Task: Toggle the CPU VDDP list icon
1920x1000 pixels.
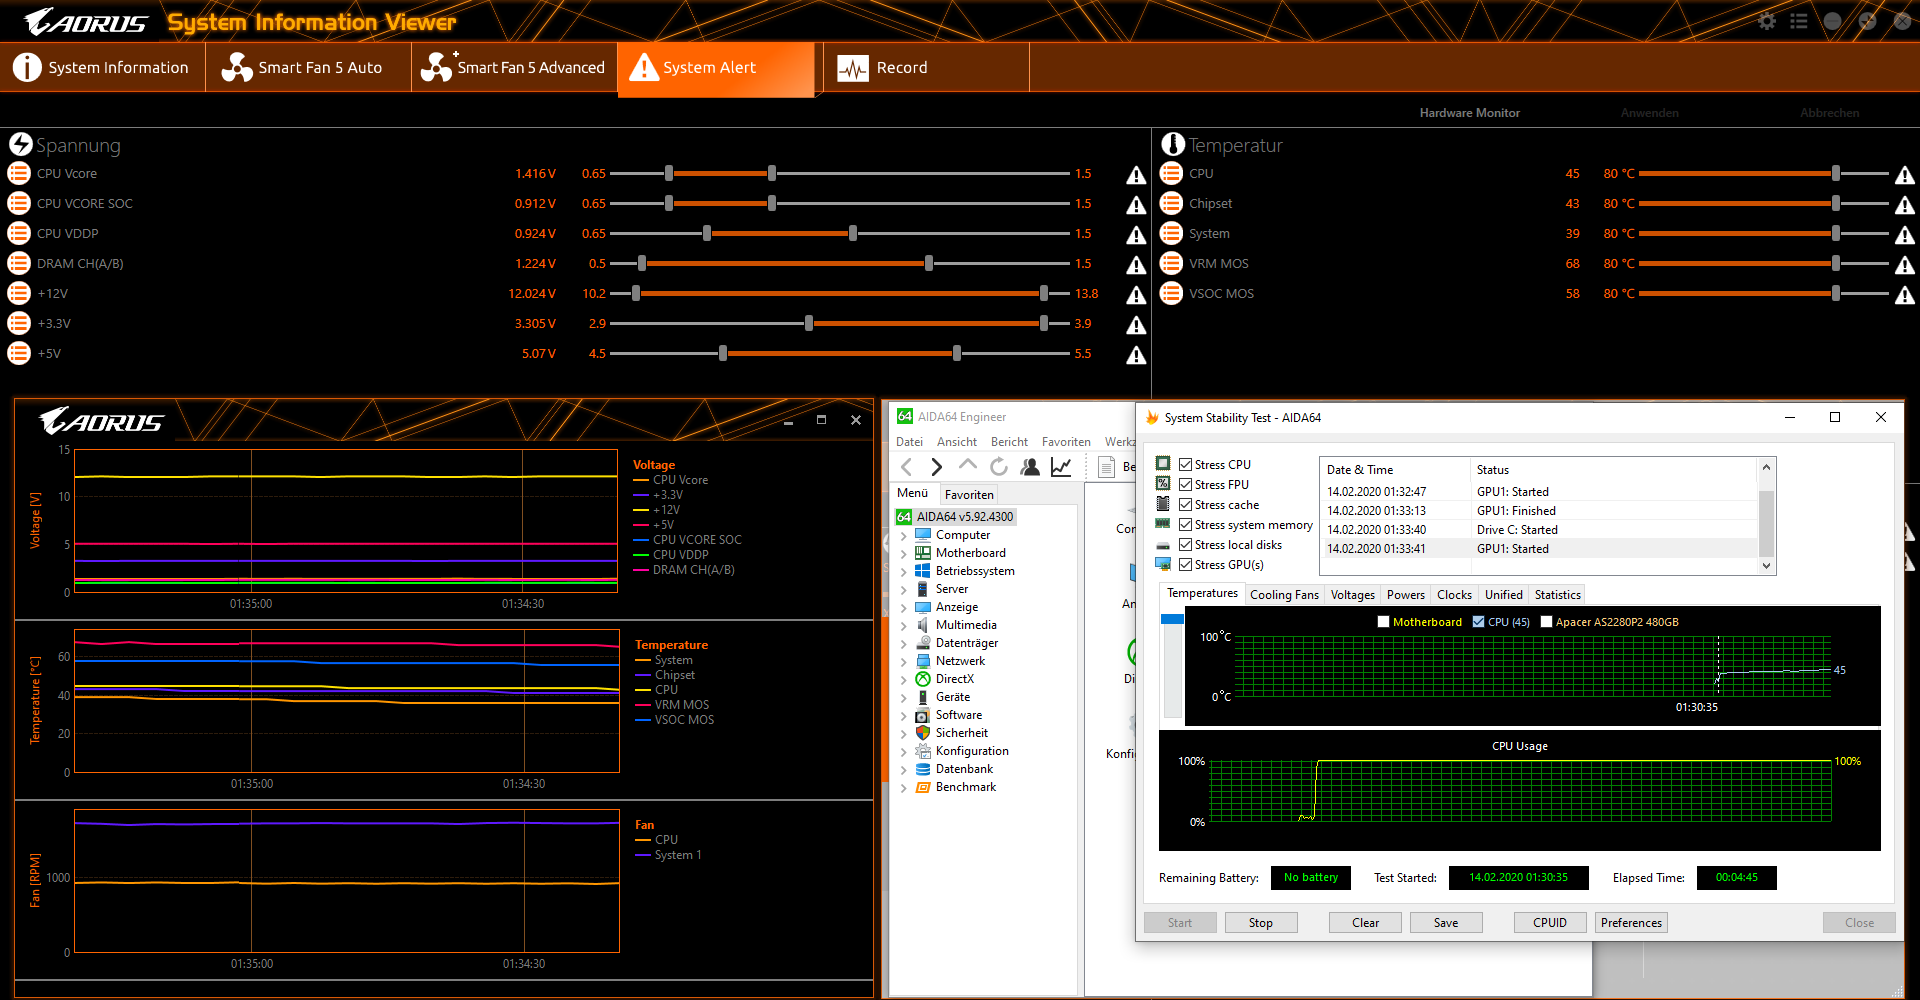Action: [x=19, y=233]
